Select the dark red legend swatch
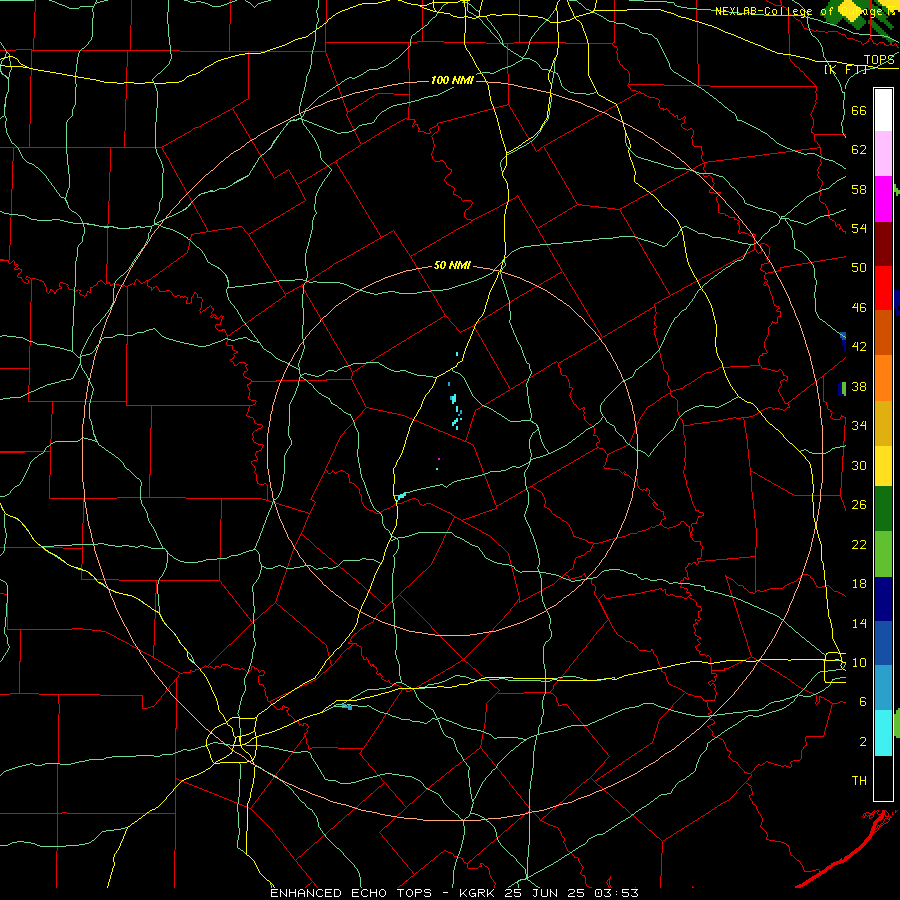Image resolution: width=900 pixels, height=900 pixels. [883, 244]
